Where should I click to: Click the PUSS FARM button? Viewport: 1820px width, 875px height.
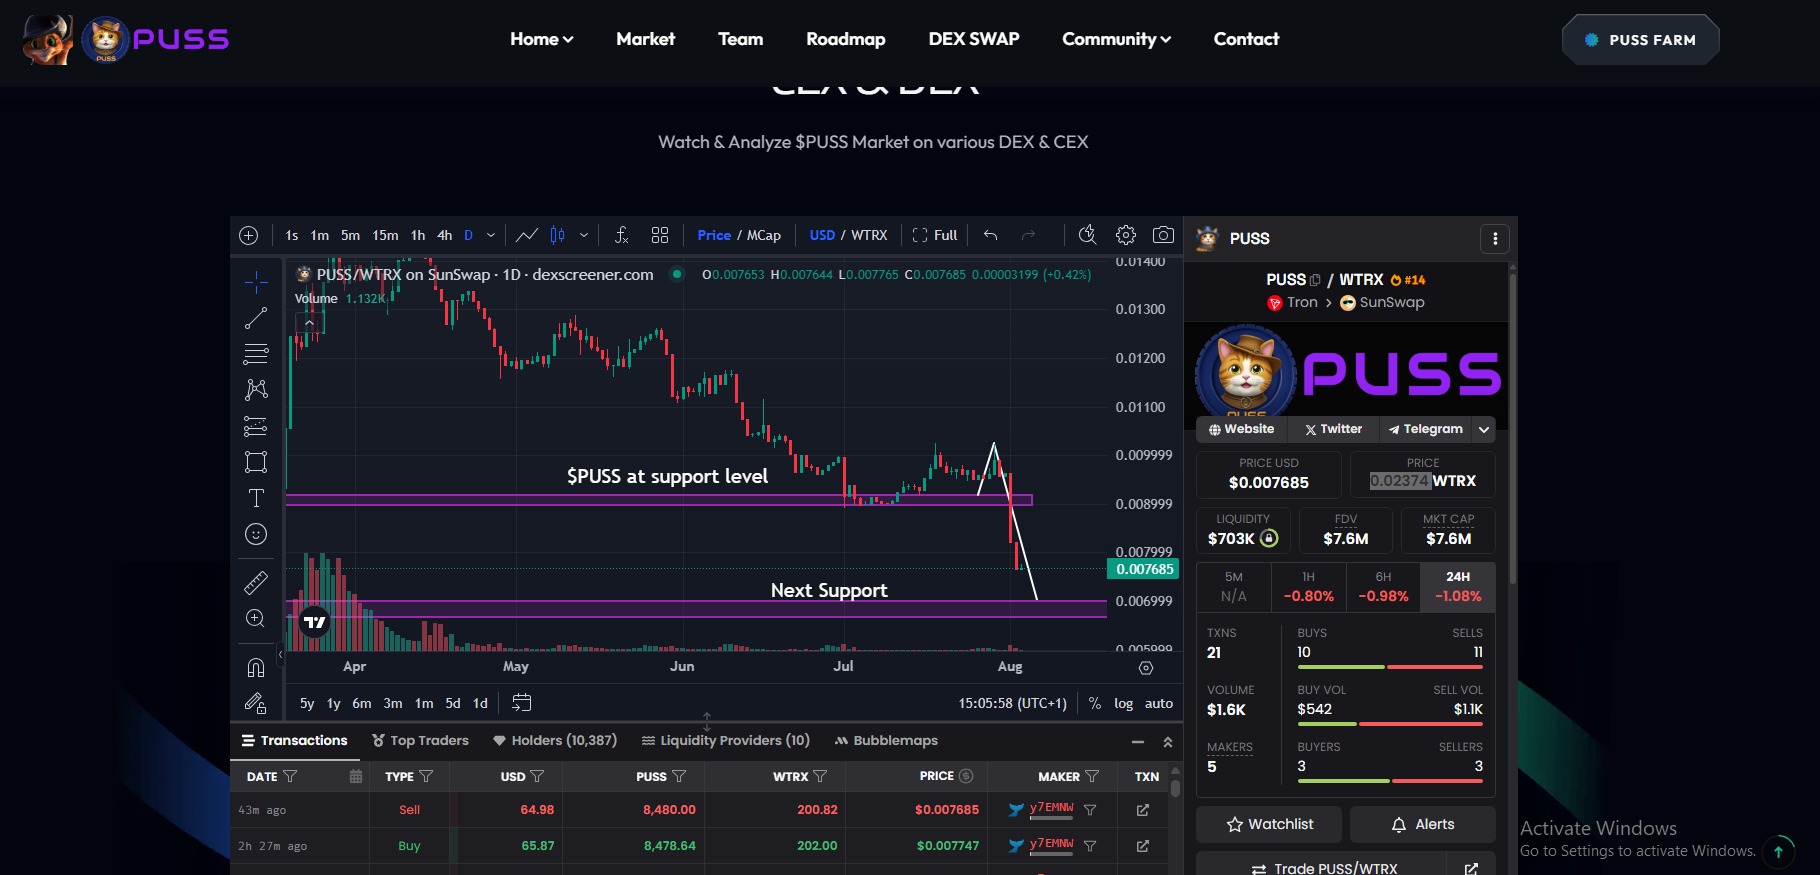[x=1641, y=40]
